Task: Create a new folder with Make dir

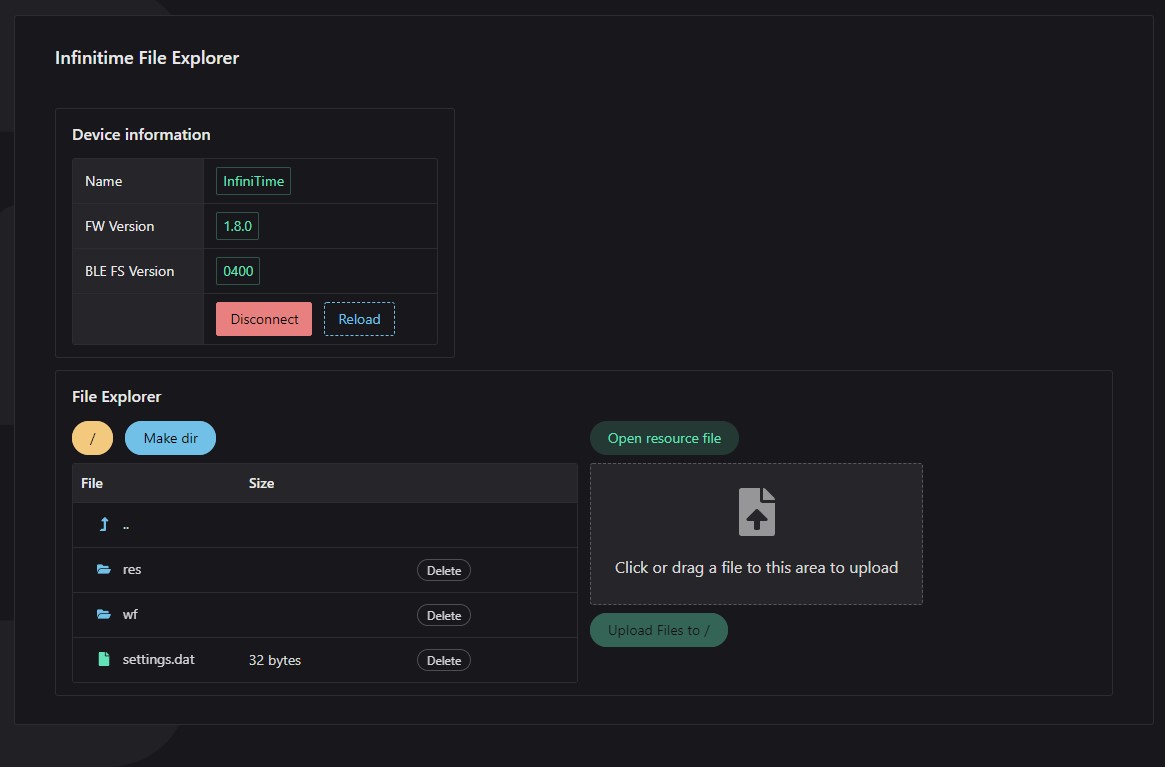Action: (170, 438)
